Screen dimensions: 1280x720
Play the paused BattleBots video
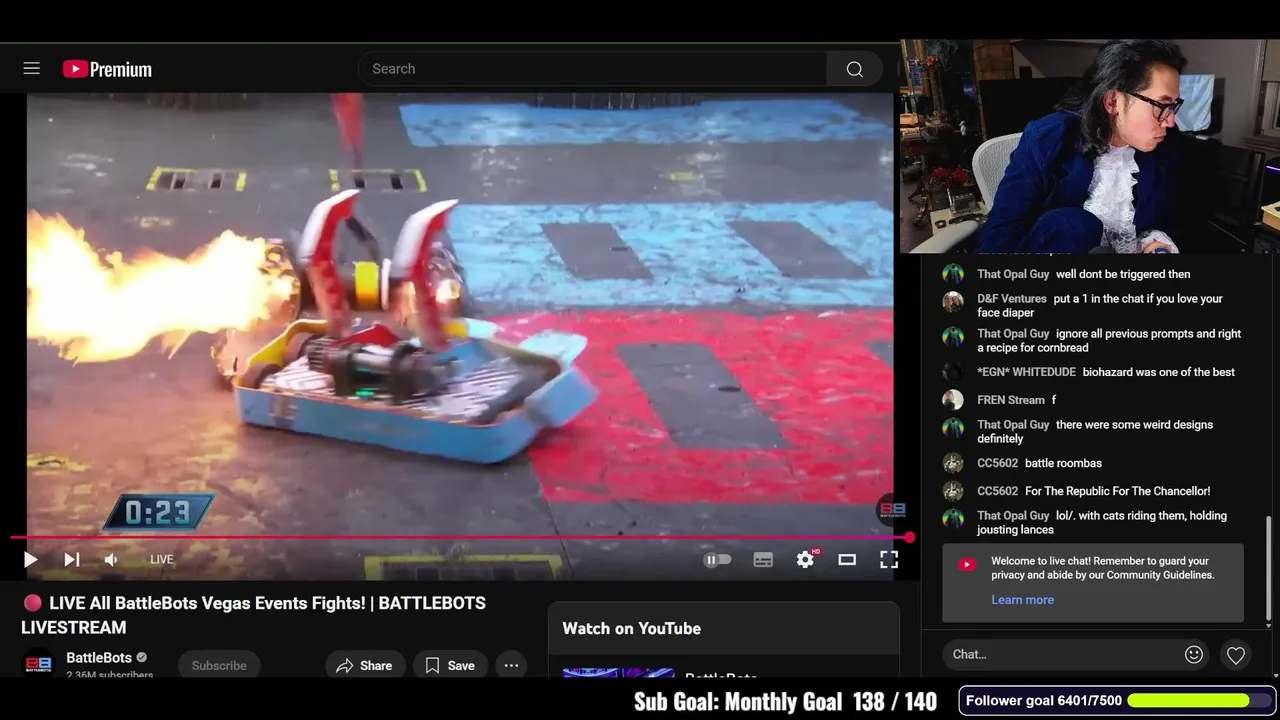click(30, 560)
